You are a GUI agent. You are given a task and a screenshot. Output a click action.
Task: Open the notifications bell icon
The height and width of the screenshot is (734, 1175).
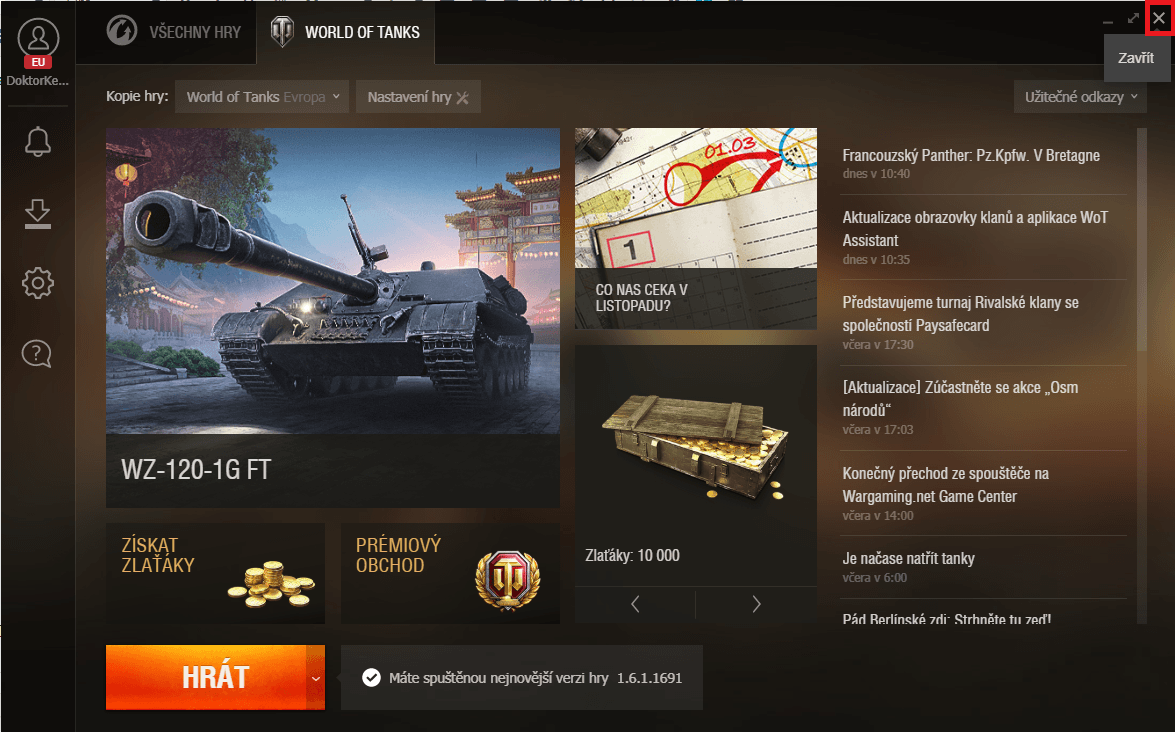37,142
